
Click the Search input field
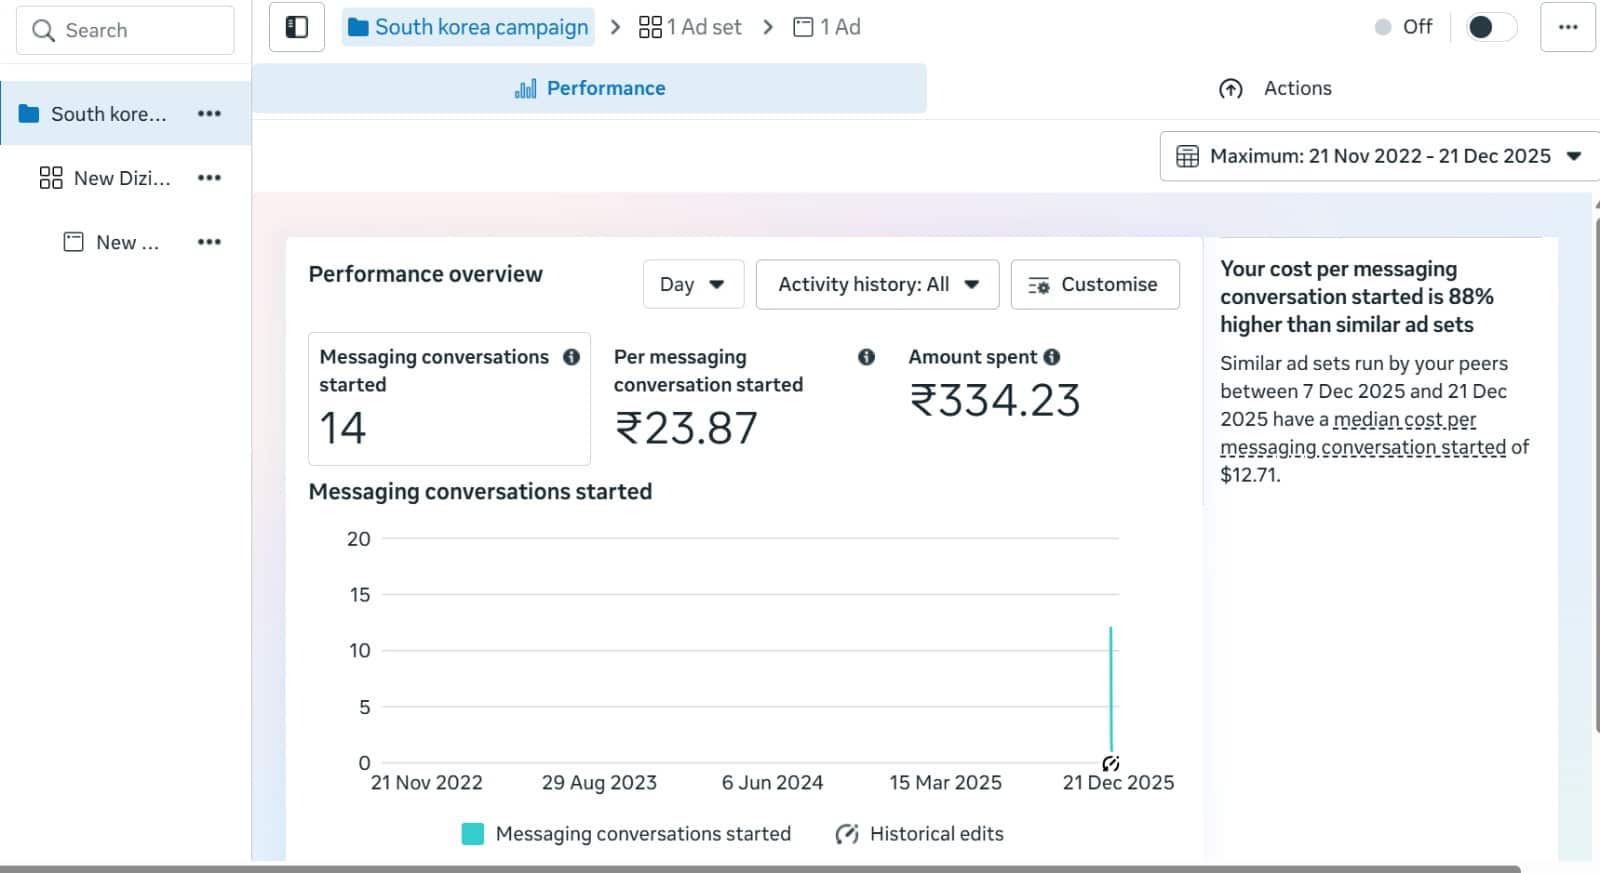(x=126, y=31)
